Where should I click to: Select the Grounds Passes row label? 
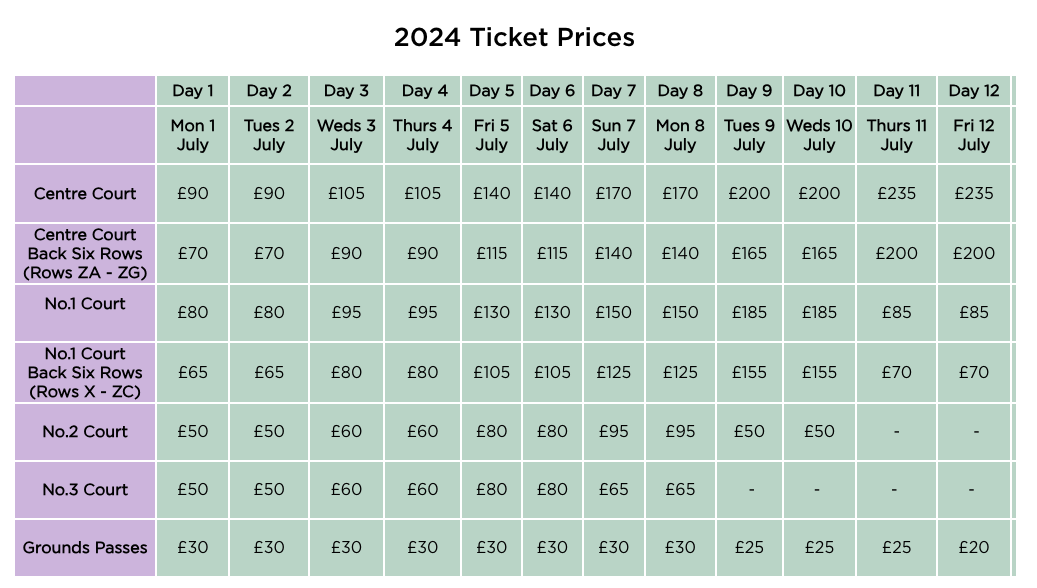[85, 548]
